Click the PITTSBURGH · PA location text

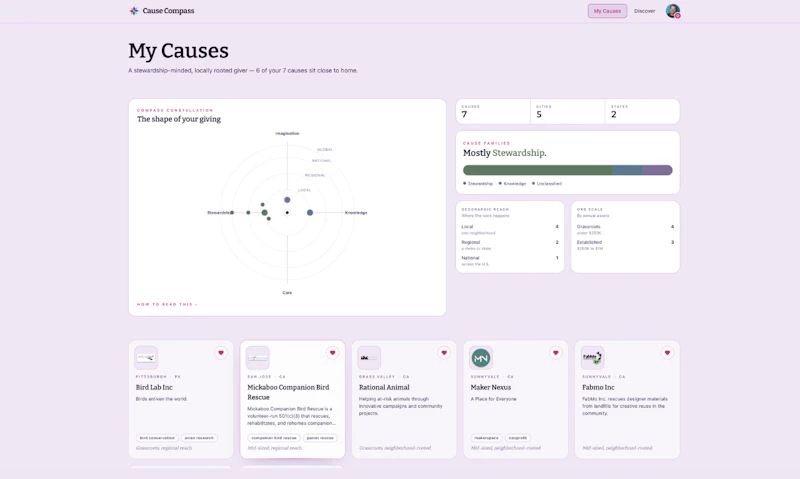point(158,376)
